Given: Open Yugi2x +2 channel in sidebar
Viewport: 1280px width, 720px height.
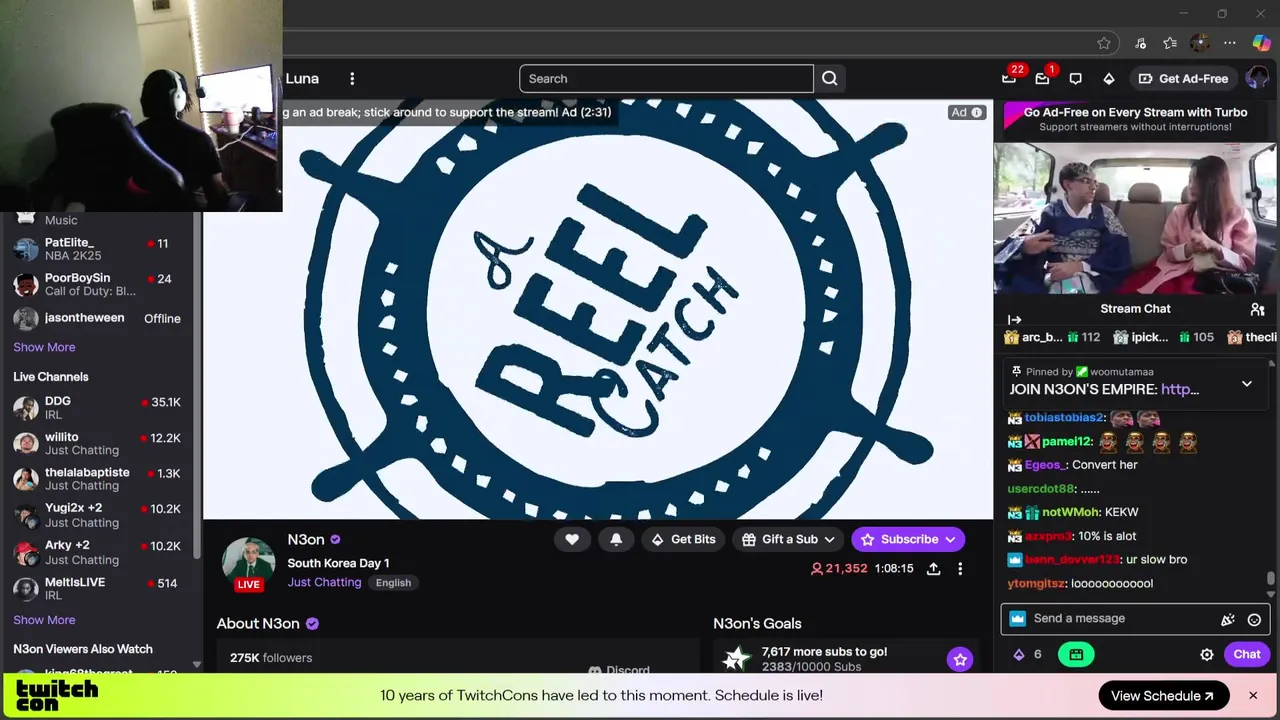Looking at the screenshot, I should [x=97, y=515].
